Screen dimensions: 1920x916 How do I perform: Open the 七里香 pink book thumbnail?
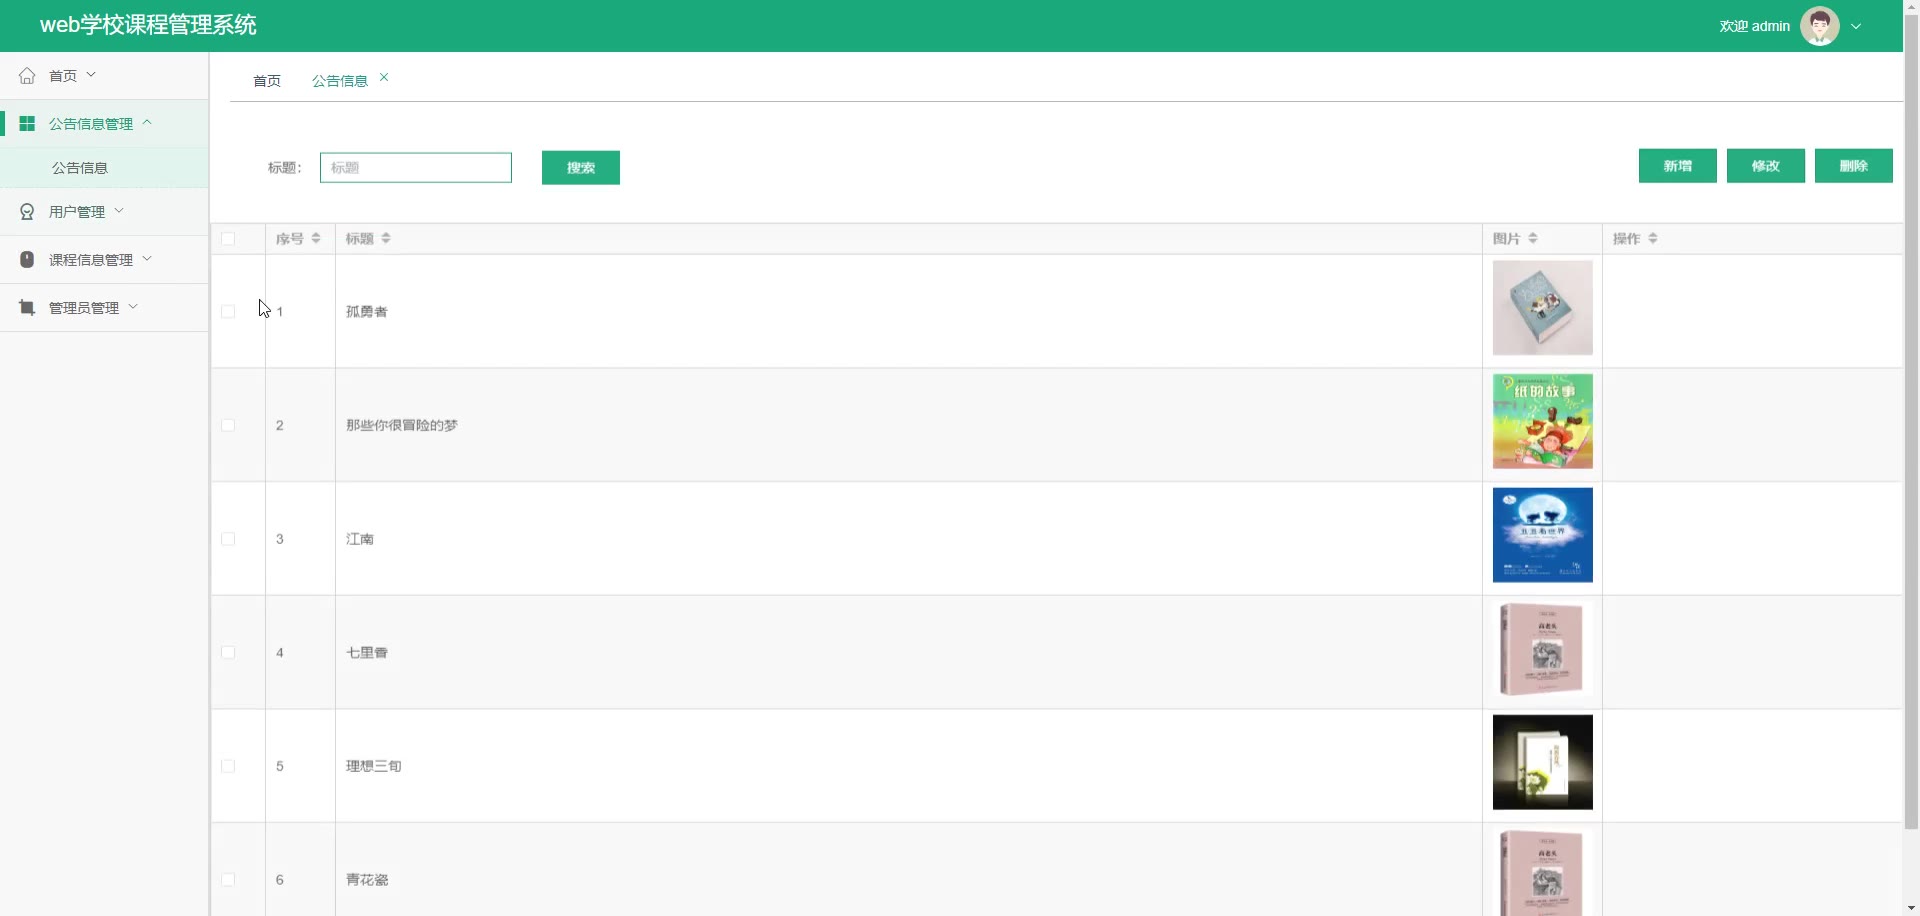tap(1543, 649)
